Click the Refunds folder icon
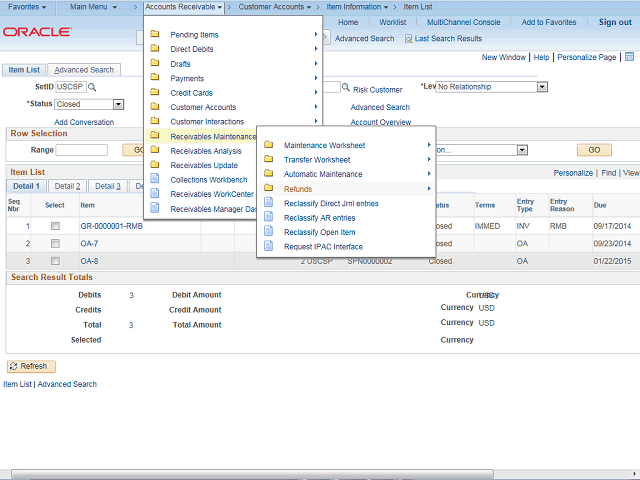This screenshot has height=480, width=640. [268, 189]
